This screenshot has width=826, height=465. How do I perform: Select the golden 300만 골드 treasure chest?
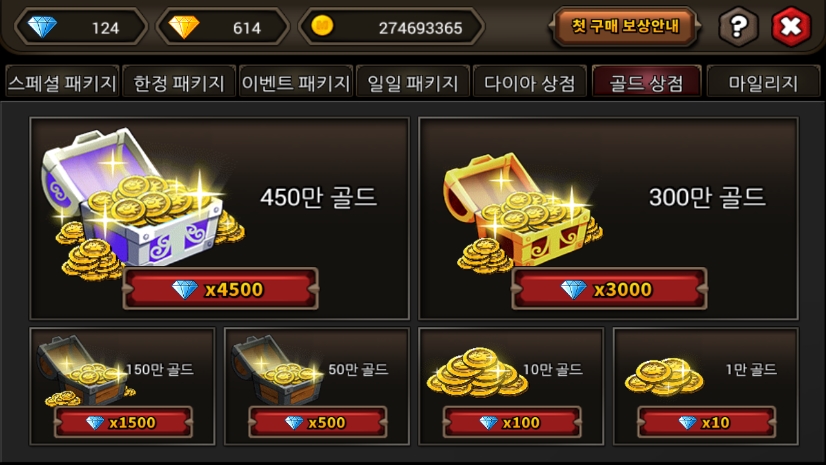(523, 211)
